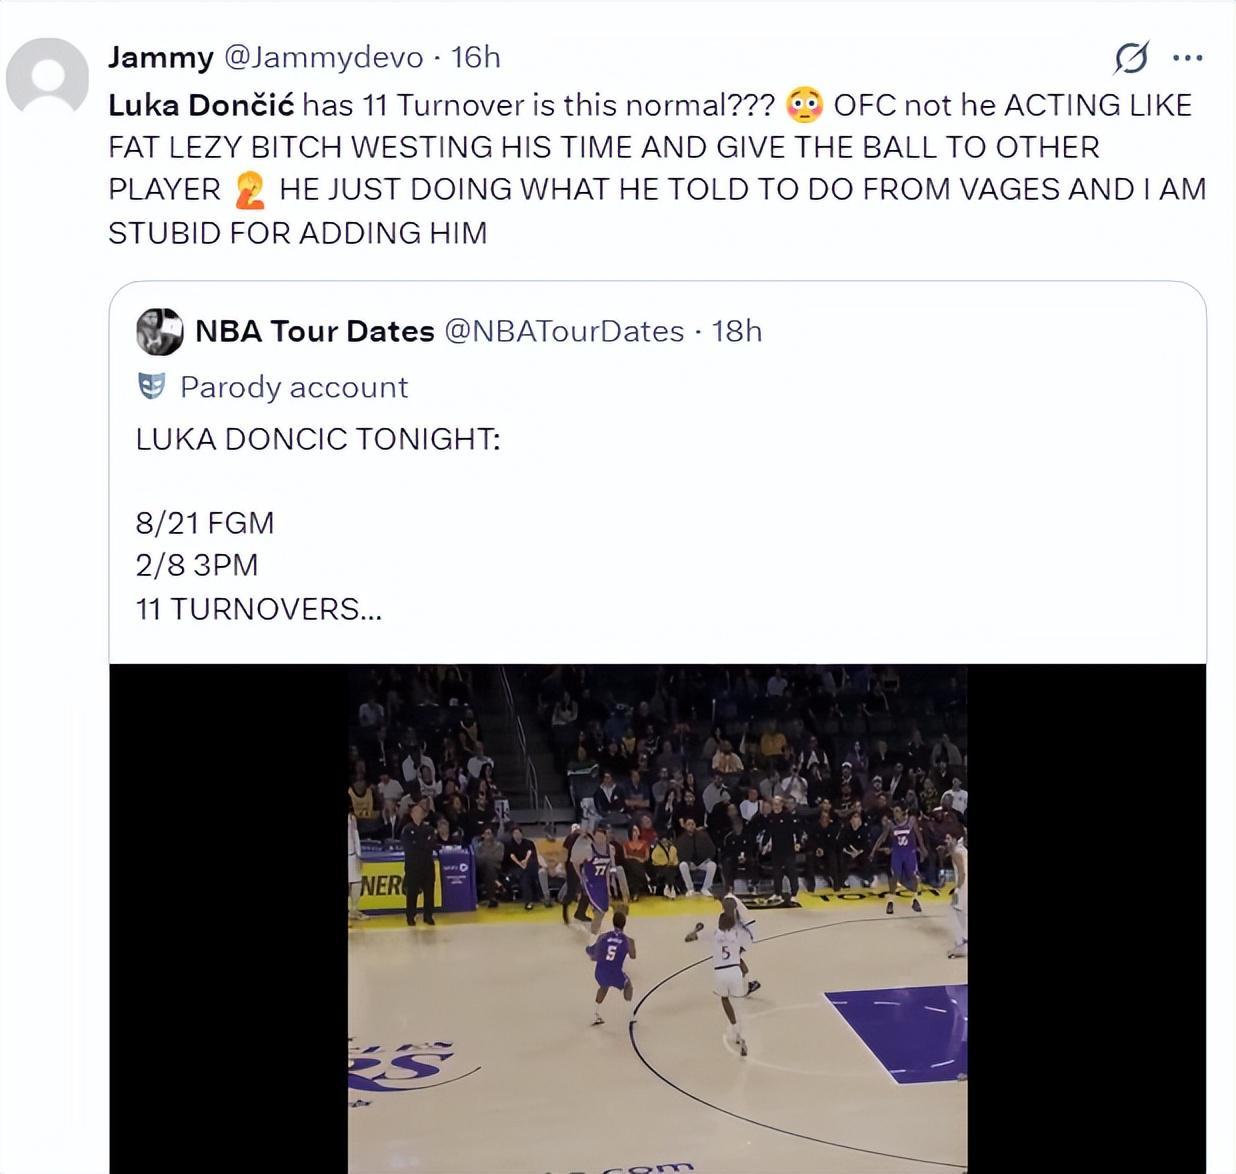Open the quoted tweet's 18h timestamp
Image resolution: width=1236 pixels, height=1174 pixels.
point(737,331)
